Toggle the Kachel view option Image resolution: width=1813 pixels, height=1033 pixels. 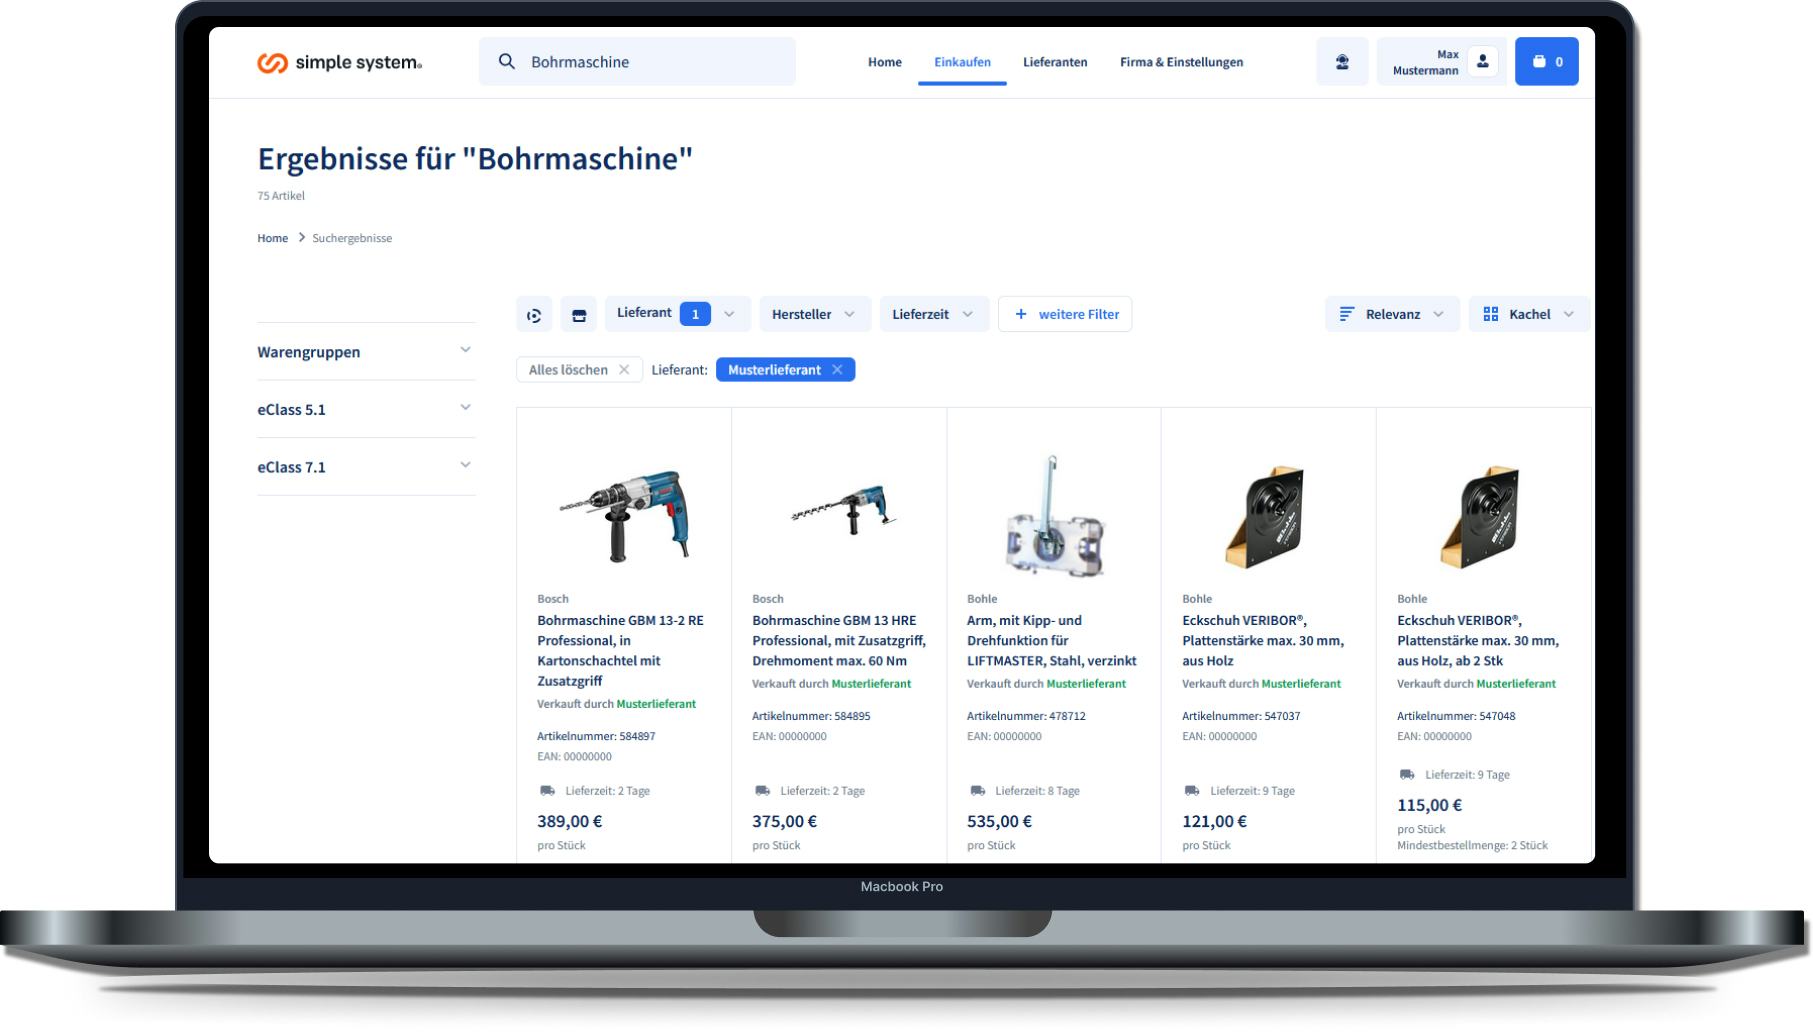1529,313
